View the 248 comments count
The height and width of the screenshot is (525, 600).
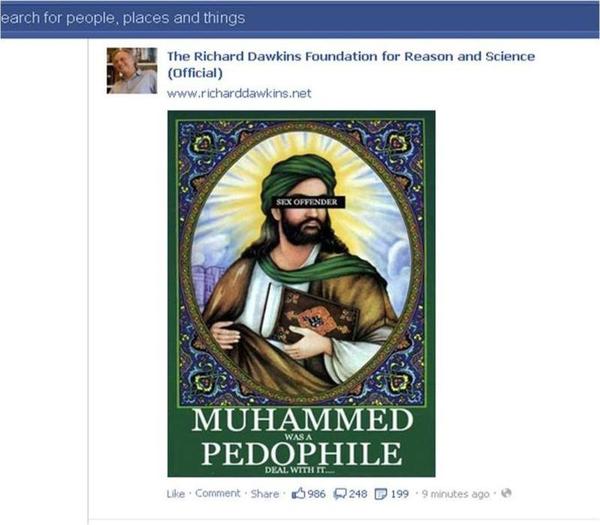358,494
